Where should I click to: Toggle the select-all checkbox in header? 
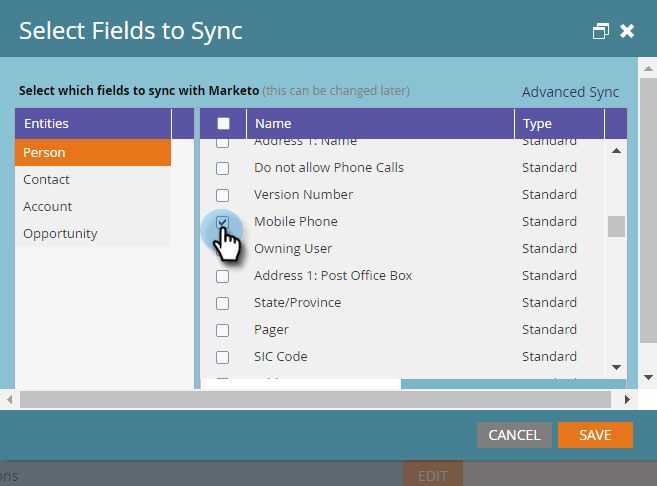[223, 124]
